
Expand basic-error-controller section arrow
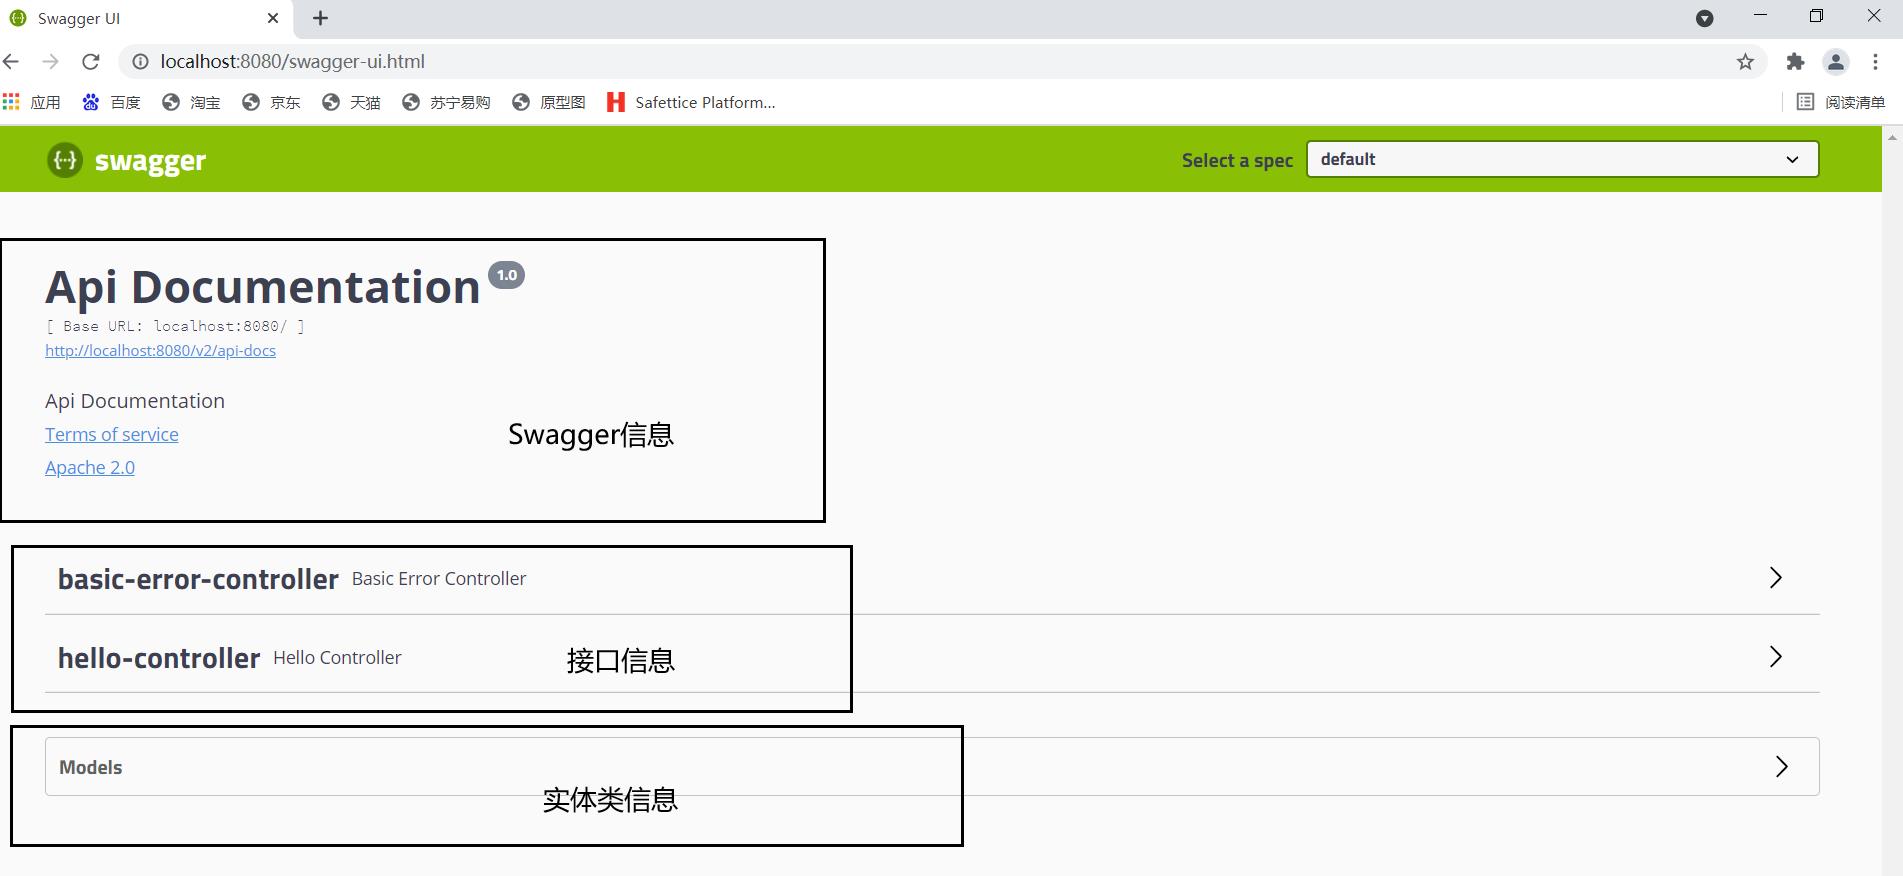[x=1776, y=578]
